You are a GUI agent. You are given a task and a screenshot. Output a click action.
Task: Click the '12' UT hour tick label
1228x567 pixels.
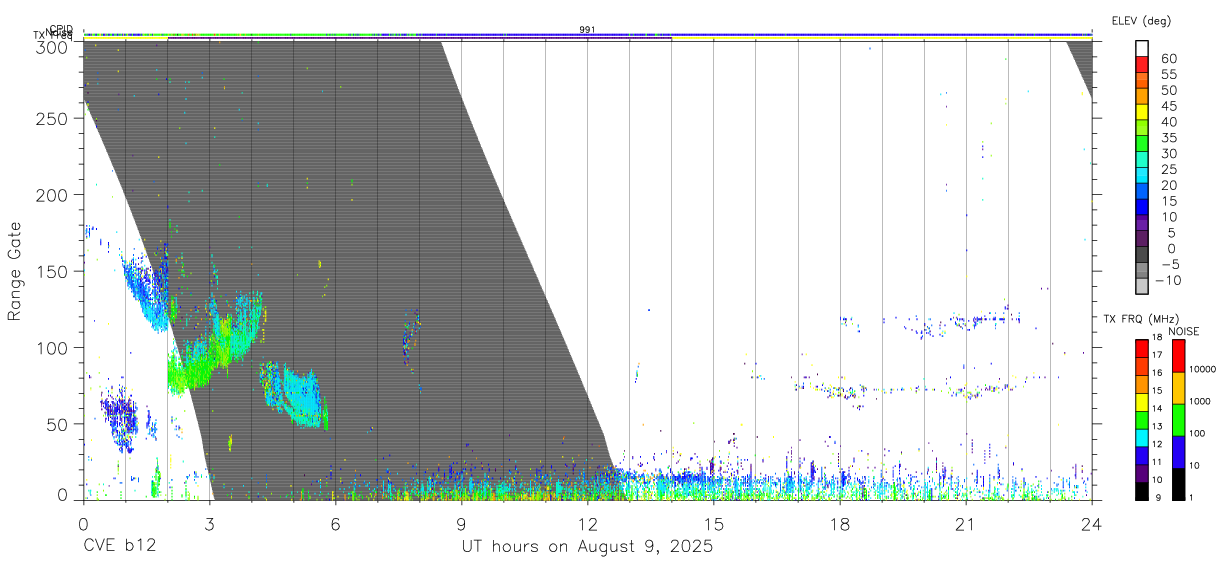[587, 524]
